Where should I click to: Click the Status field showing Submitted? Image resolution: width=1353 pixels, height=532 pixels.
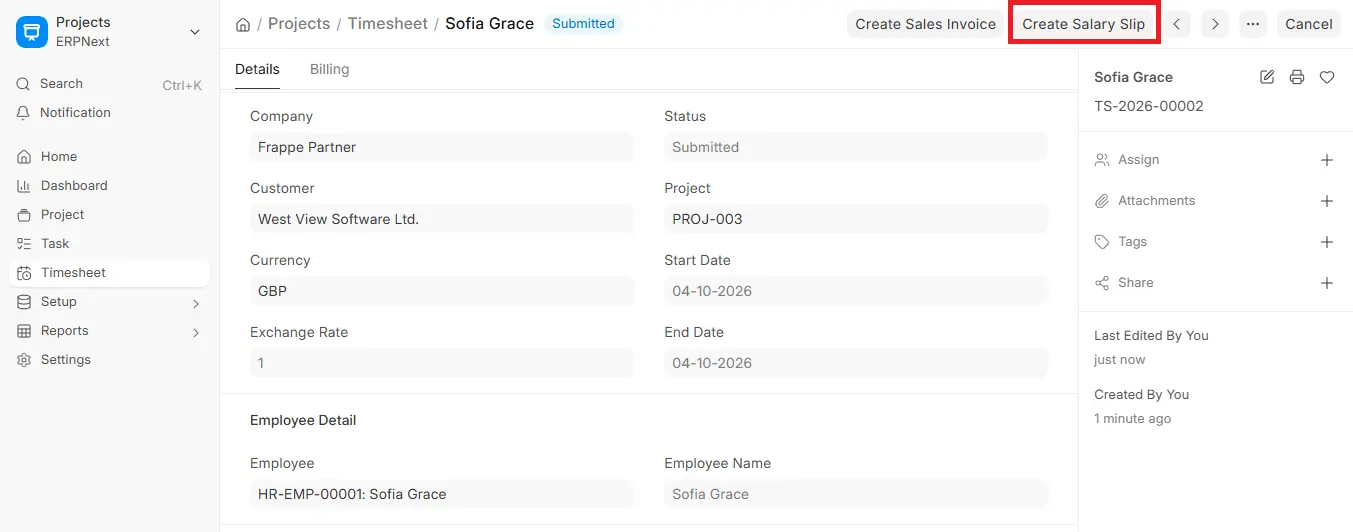856,147
